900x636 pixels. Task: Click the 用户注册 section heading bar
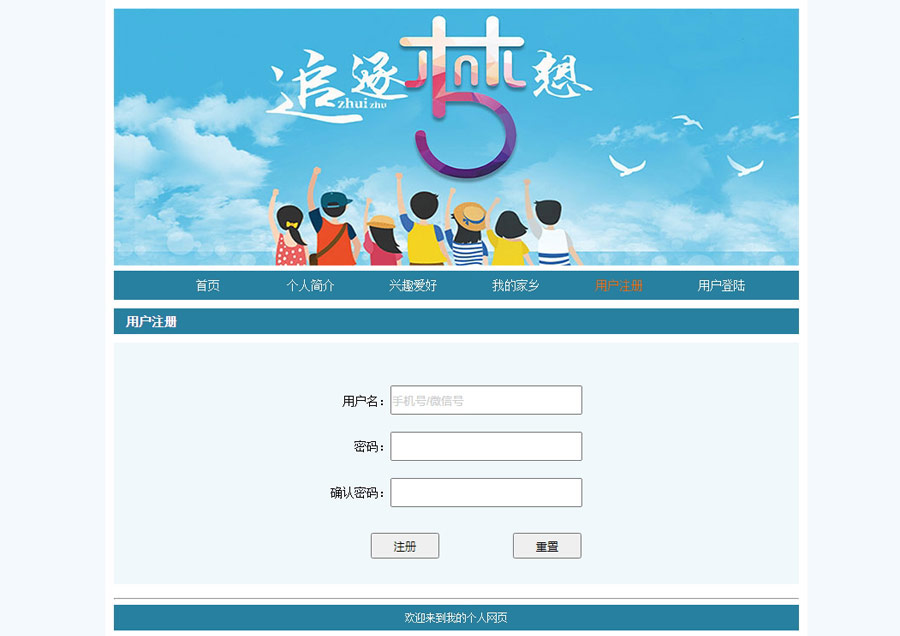pos(456,321)
